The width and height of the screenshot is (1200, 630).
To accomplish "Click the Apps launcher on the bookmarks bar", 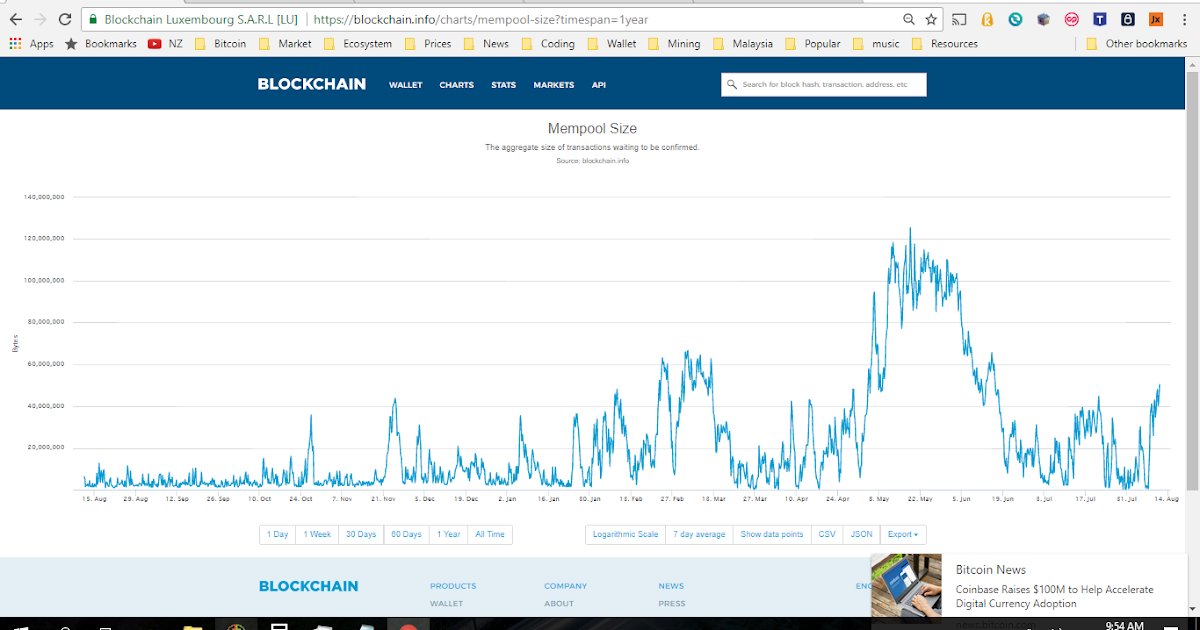I will 15,43.
